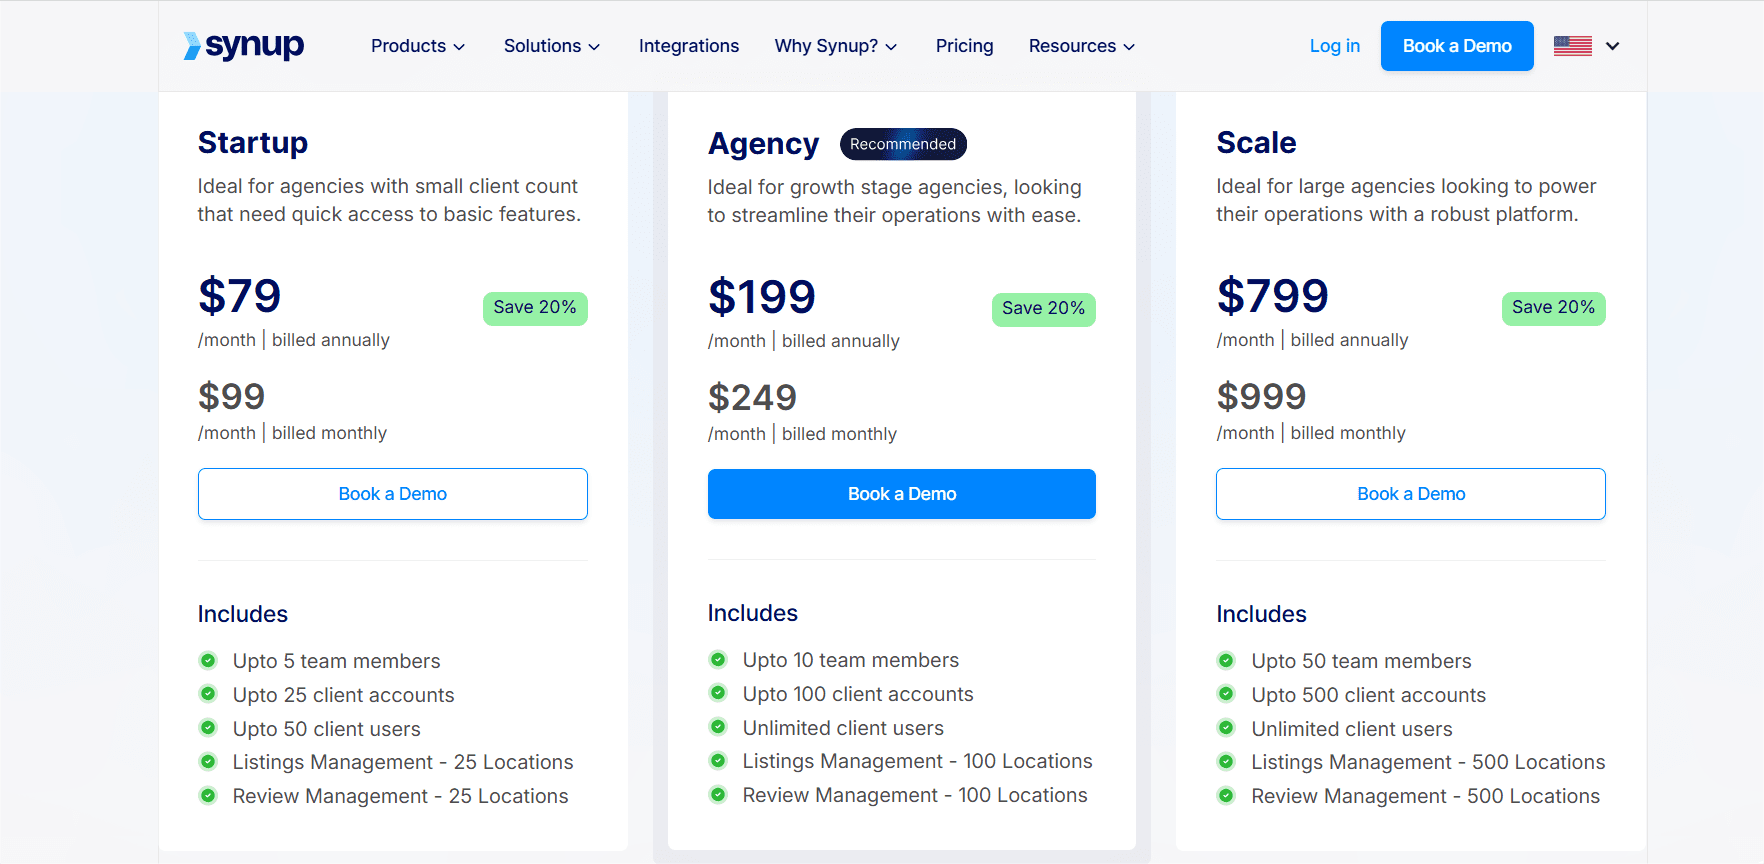
Task: Open the Solutions dropdown menu
Action: coord(551,46)
